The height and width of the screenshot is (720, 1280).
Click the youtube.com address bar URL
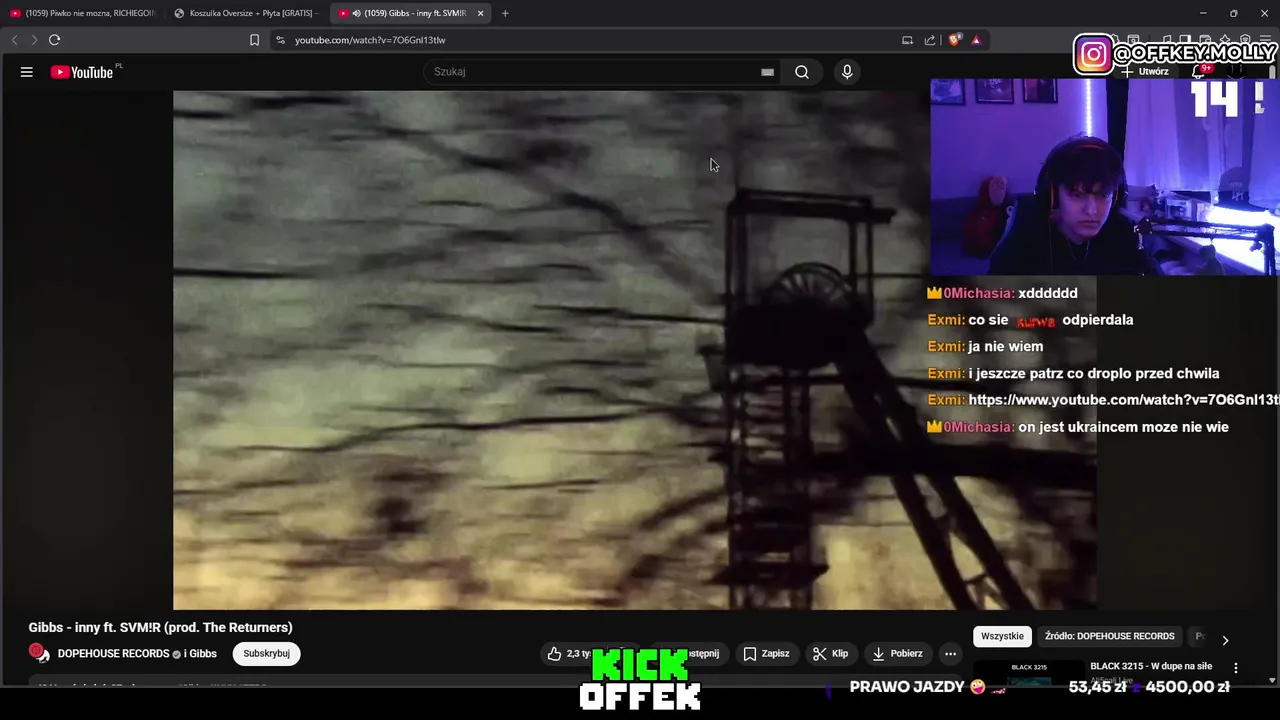[370, 40]
